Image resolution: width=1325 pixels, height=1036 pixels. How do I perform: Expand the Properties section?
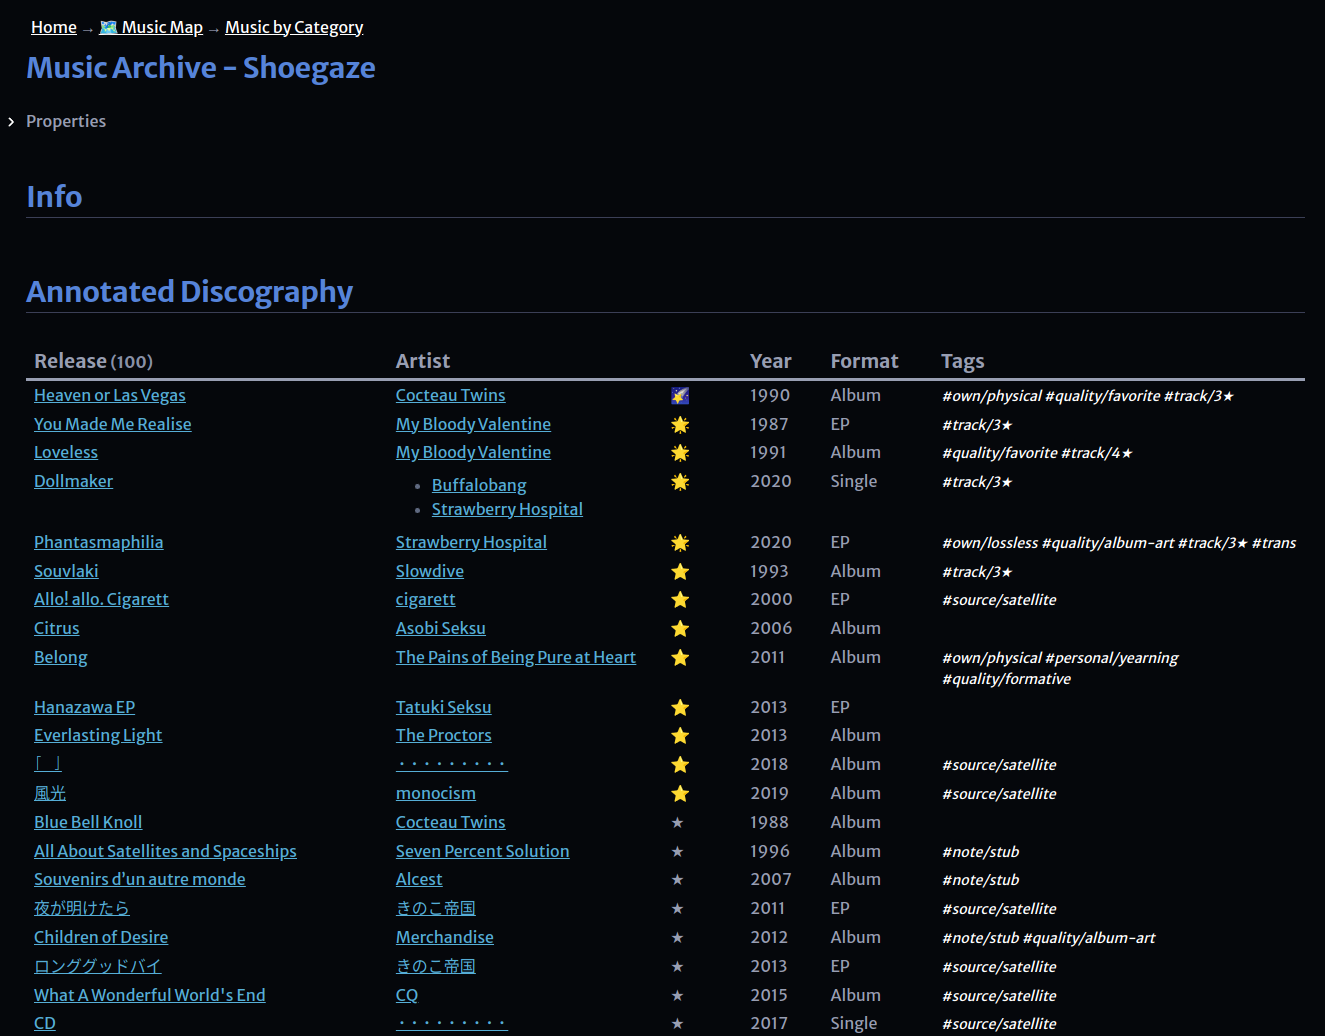click(11, 121)
